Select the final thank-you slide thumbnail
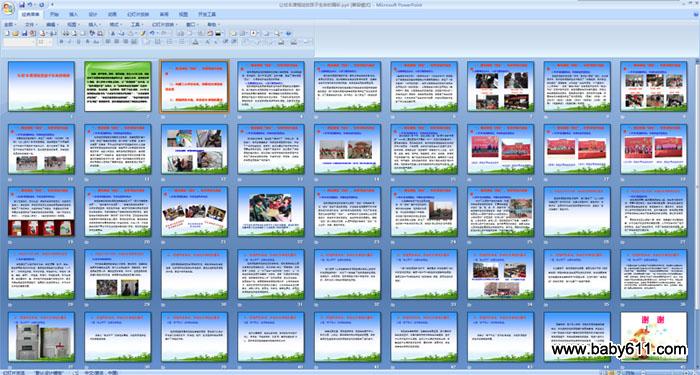This screenshot has height=375, width=700. (654, 336)
